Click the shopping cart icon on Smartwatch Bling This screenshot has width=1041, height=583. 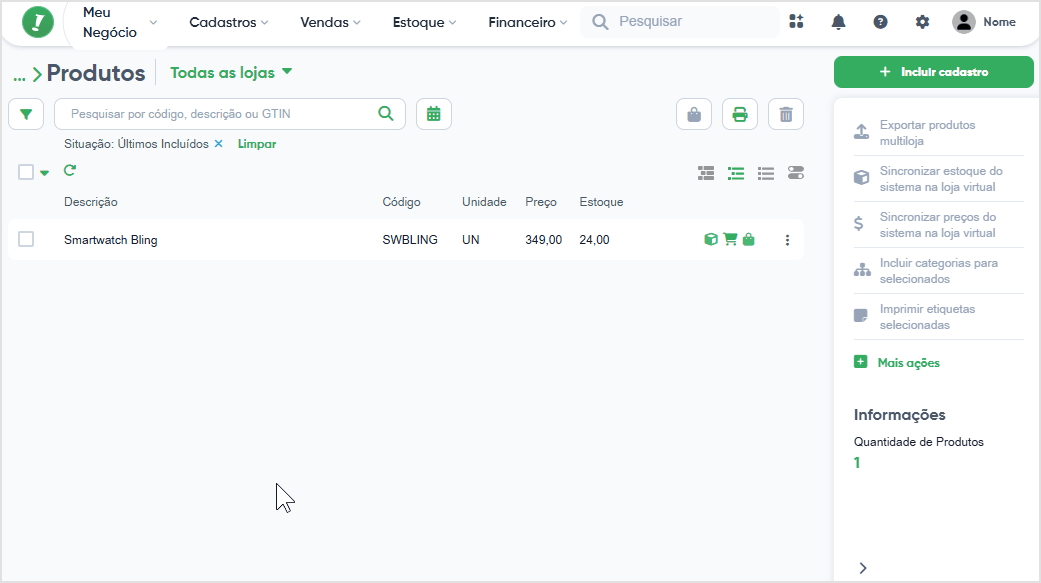pos(730,240)
